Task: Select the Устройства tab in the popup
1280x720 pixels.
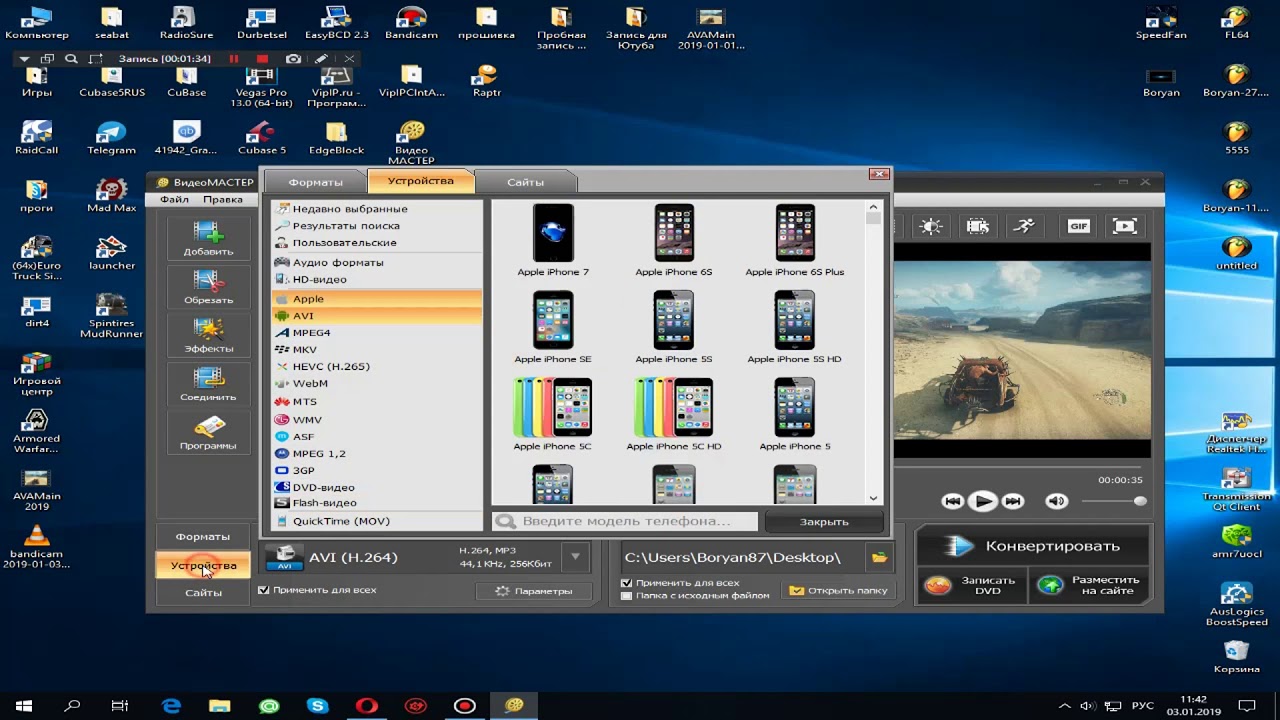Action: (420, 181)
